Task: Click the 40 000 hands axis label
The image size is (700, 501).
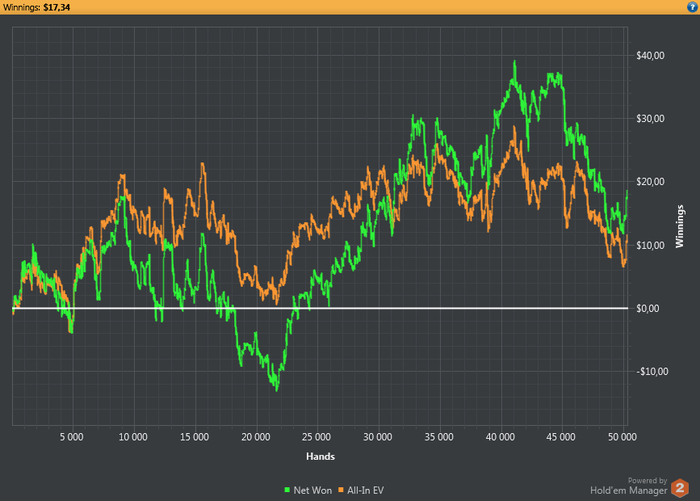Action: click(500, 437)
